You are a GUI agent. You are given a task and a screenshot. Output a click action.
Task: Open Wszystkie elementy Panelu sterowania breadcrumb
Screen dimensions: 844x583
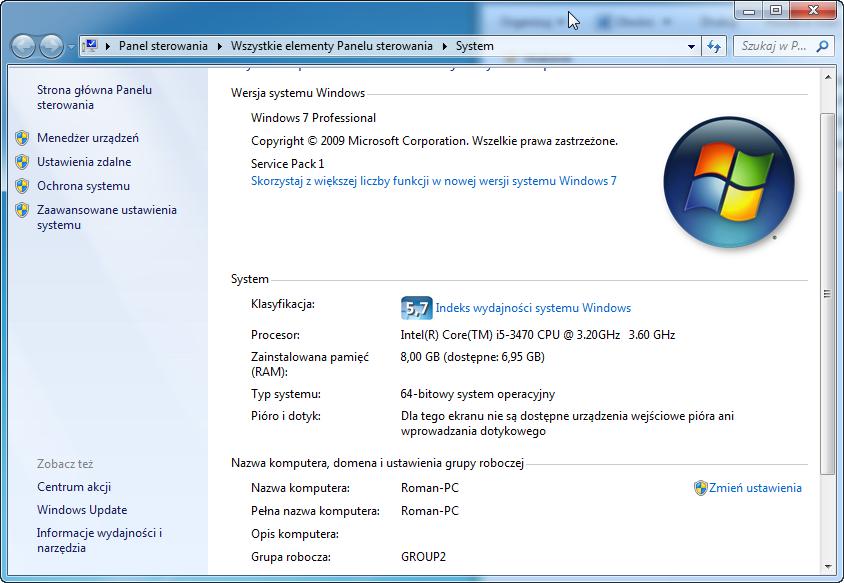pyautogui.click(x=332, y=46)
